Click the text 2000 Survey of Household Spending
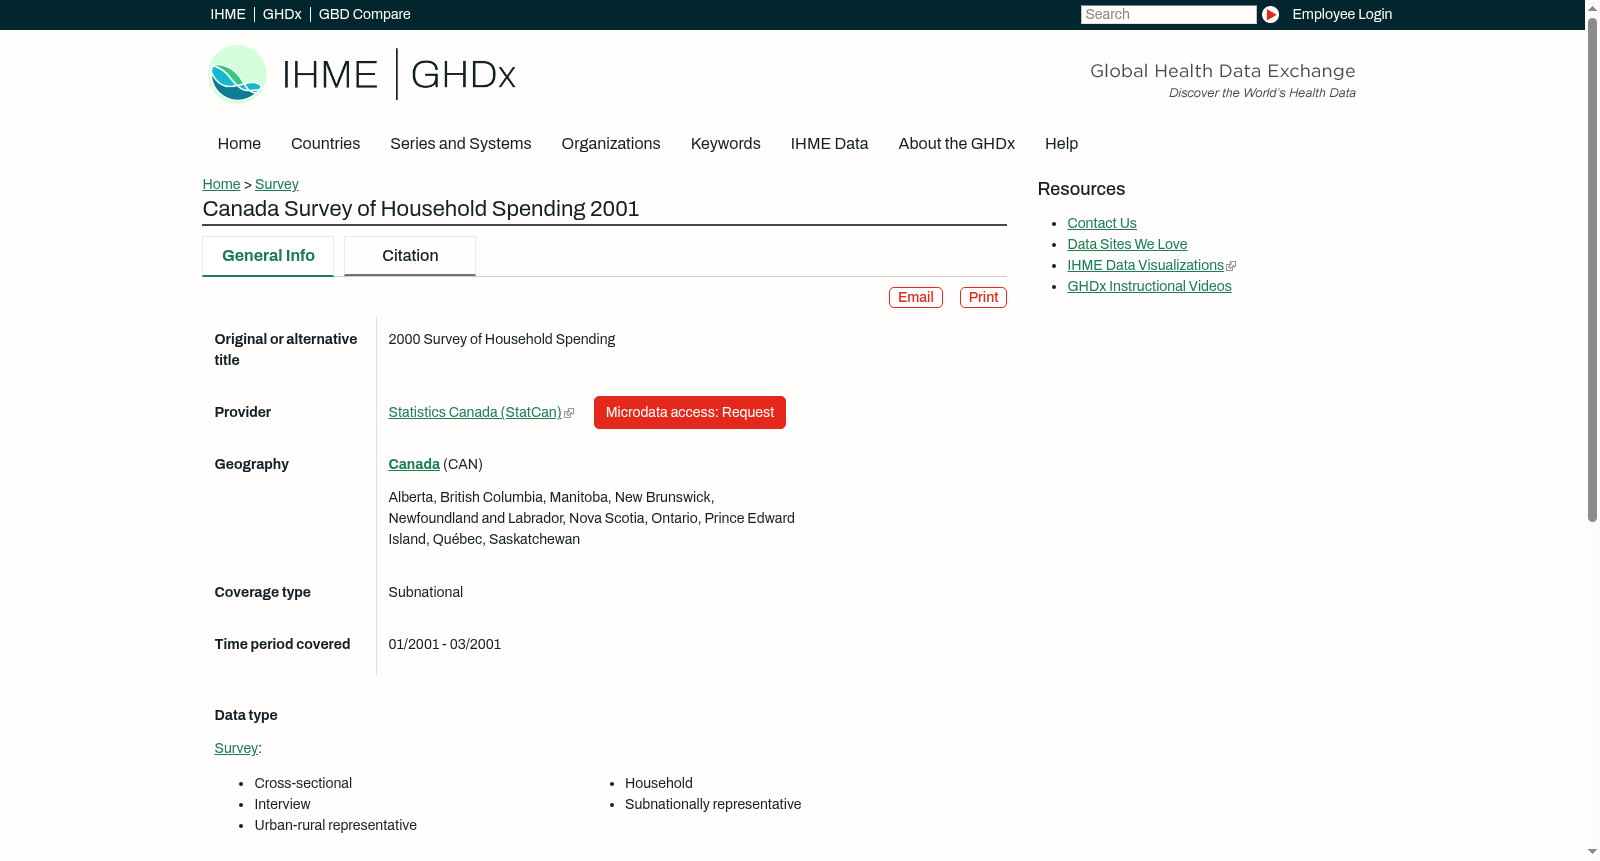1600x861 pixels. (x=502, y=339)
